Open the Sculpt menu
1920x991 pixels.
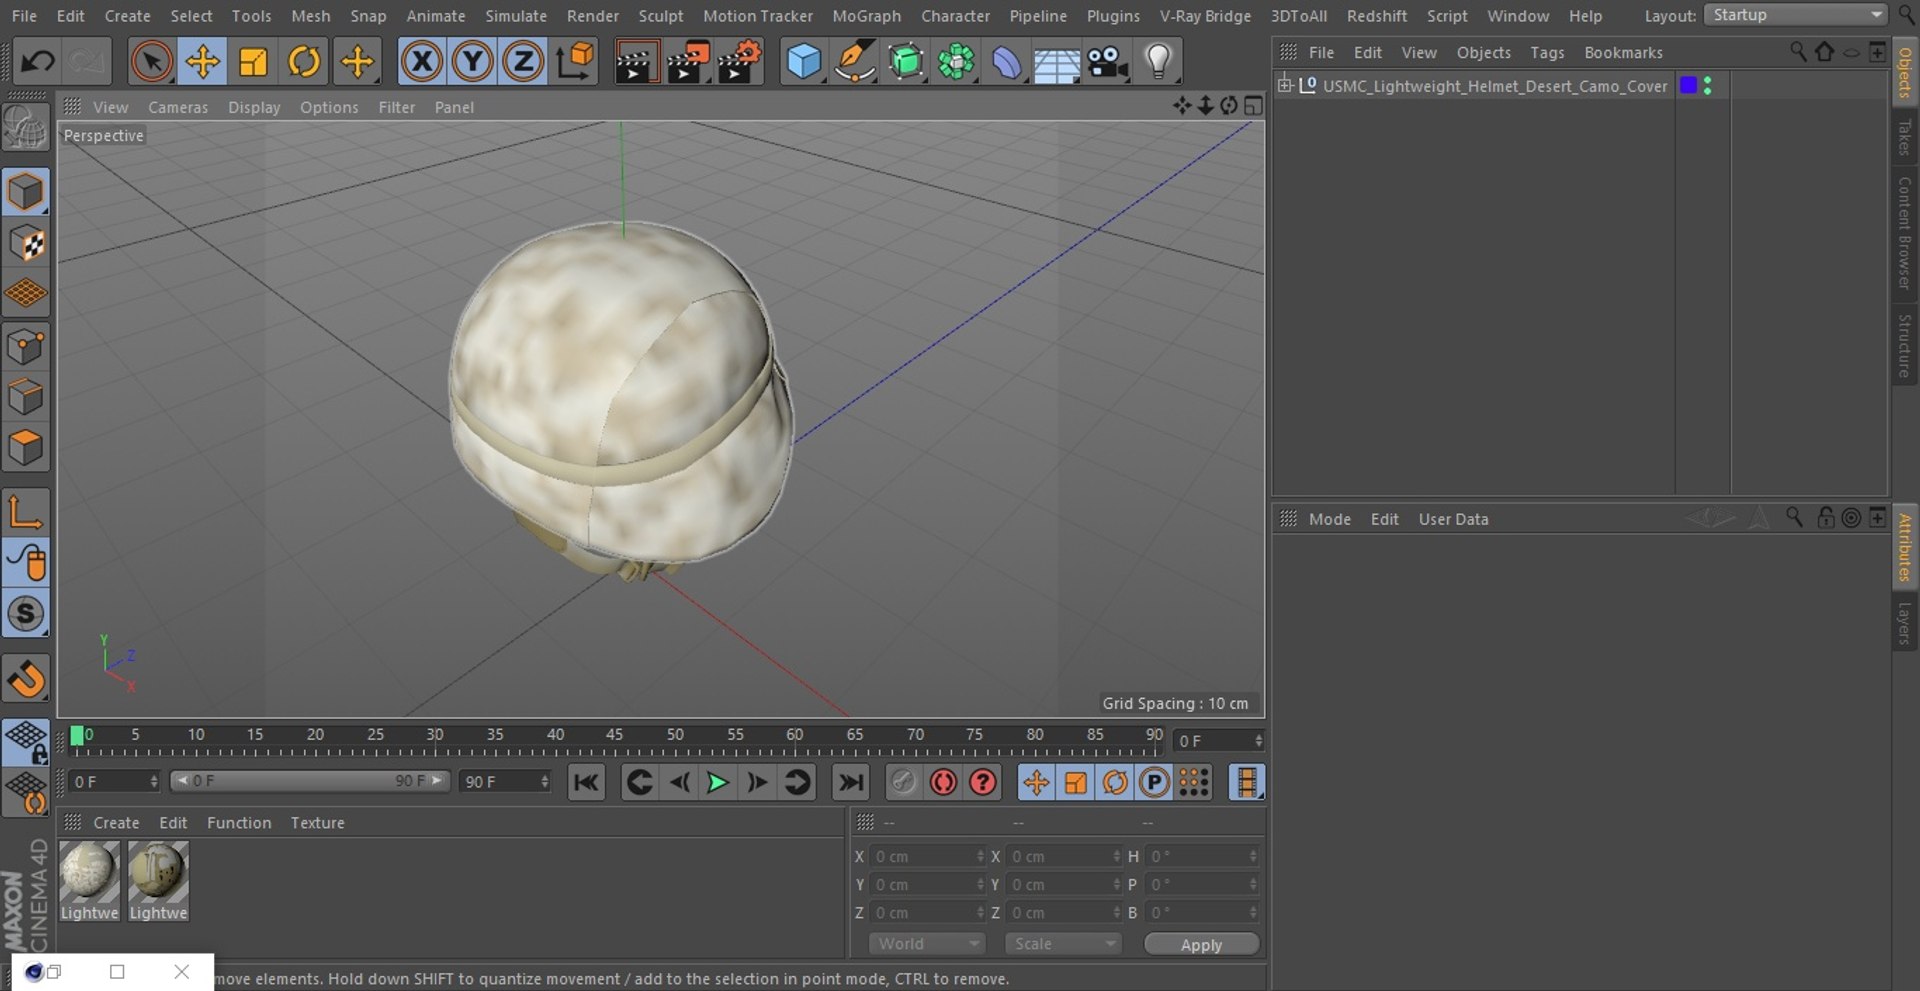[661, 16]
